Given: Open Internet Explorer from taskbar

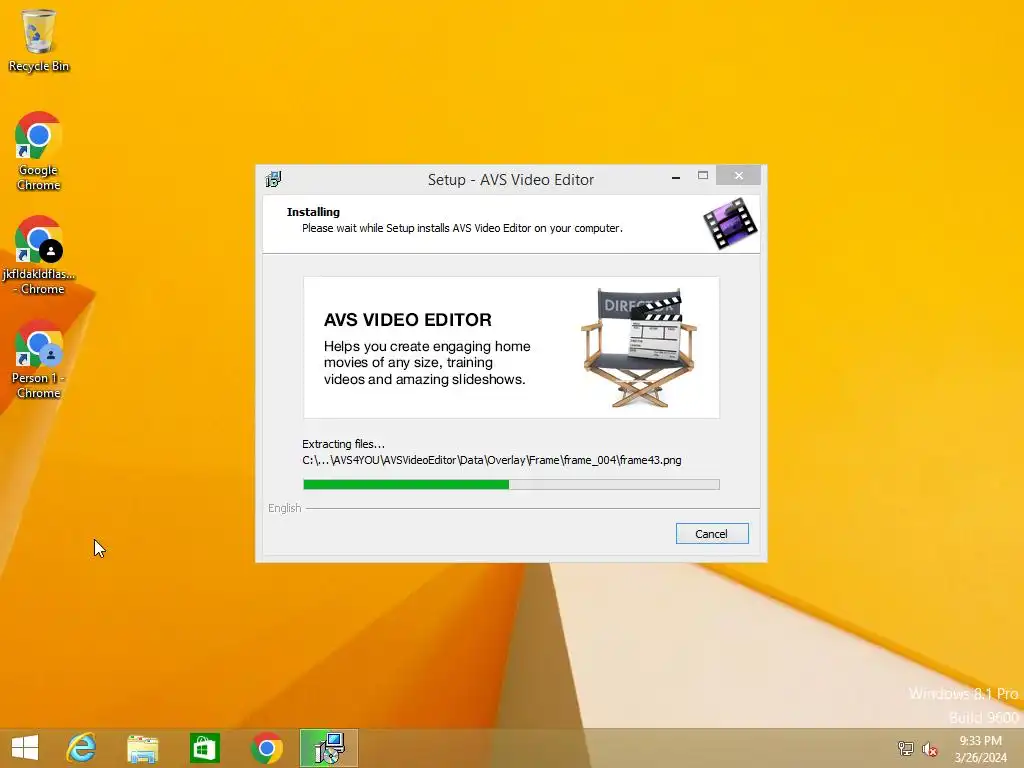Looking at the screenshot, I should click(81, 748).
